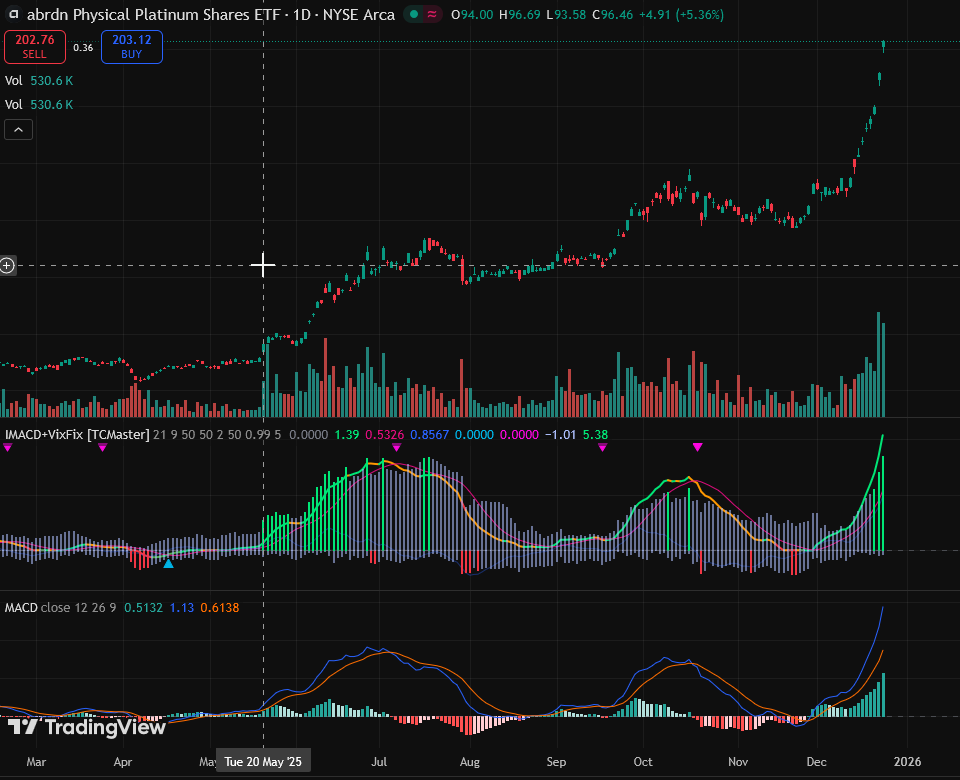960x780 pixels.
Task: Click the 1D interval label
Action: pos(302,15)
